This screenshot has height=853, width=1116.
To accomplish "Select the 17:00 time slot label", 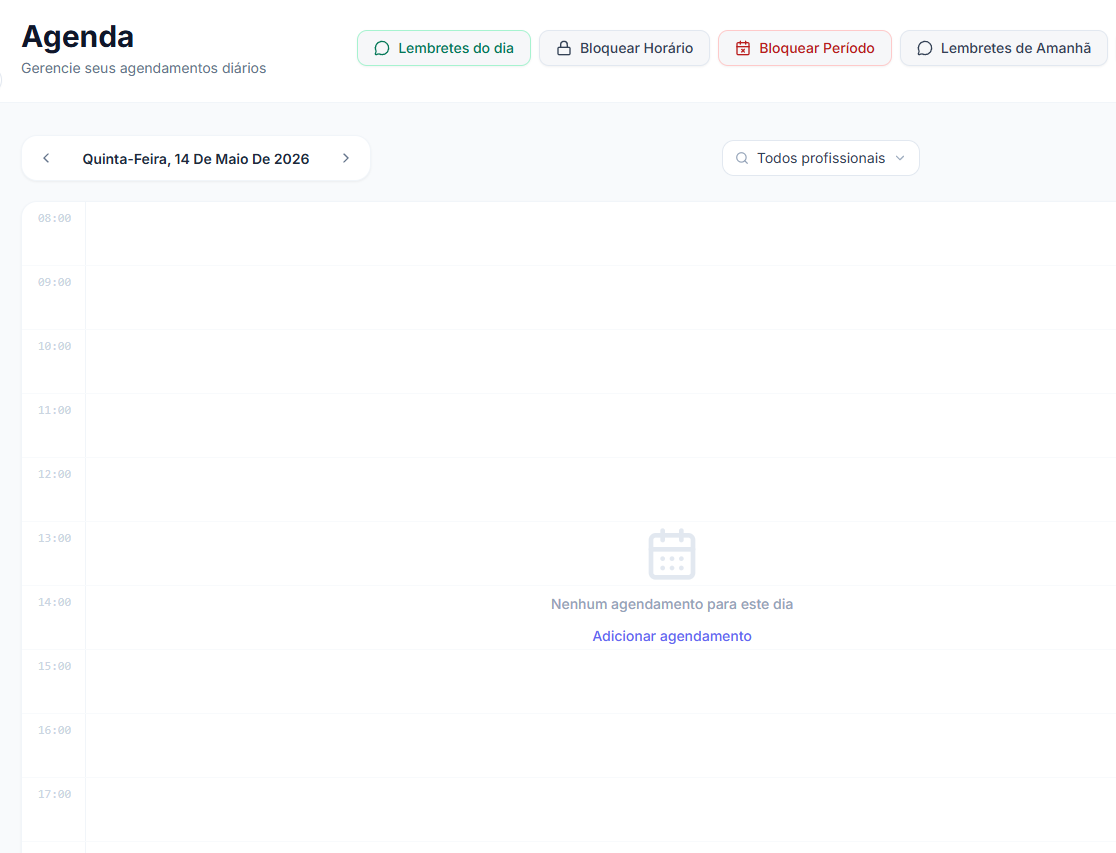I will coord(55,795).
